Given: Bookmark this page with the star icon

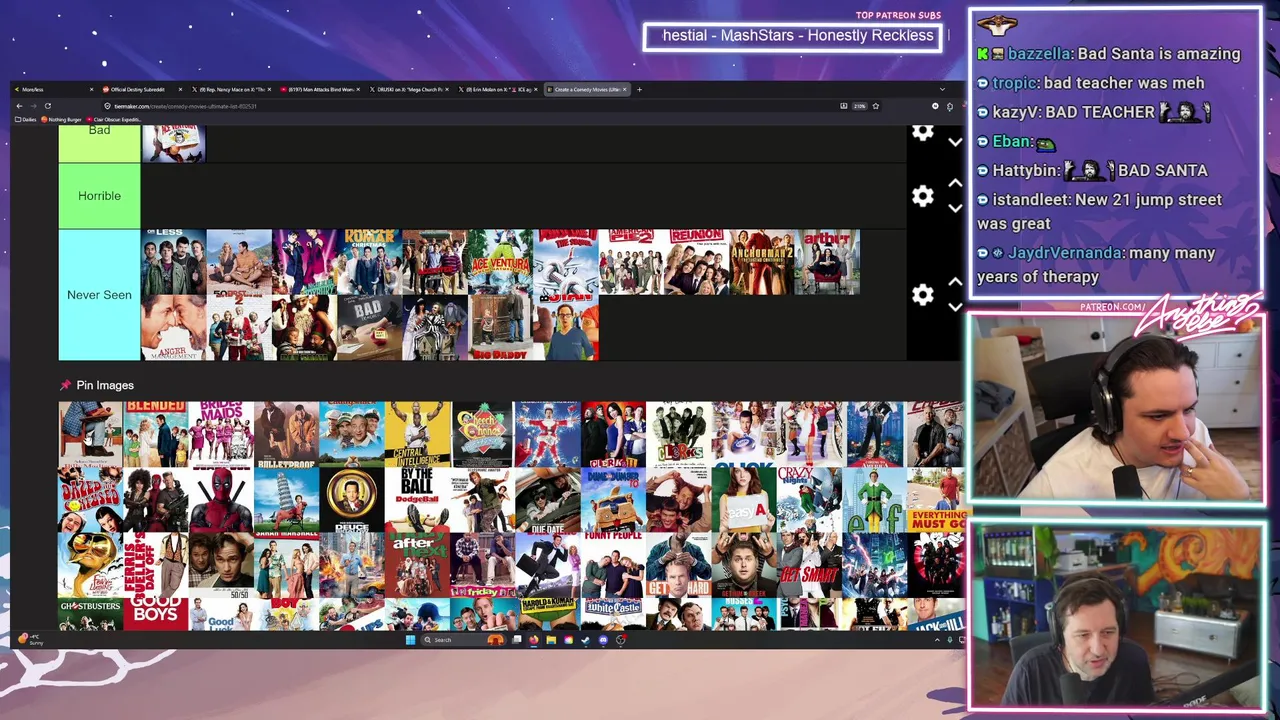Looking at the screenshot, I should tap(875, 106).
